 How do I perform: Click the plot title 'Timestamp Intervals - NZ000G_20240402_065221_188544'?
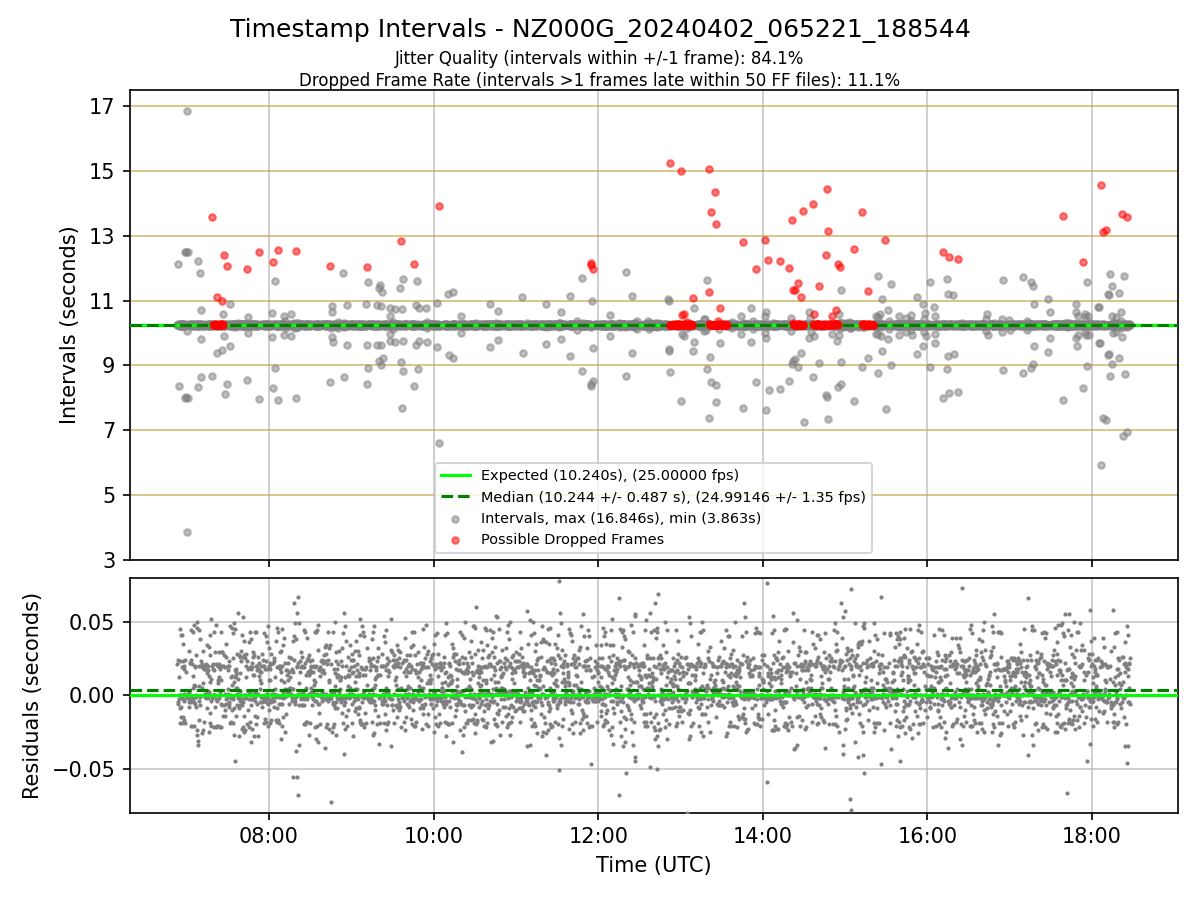point(600,29)
